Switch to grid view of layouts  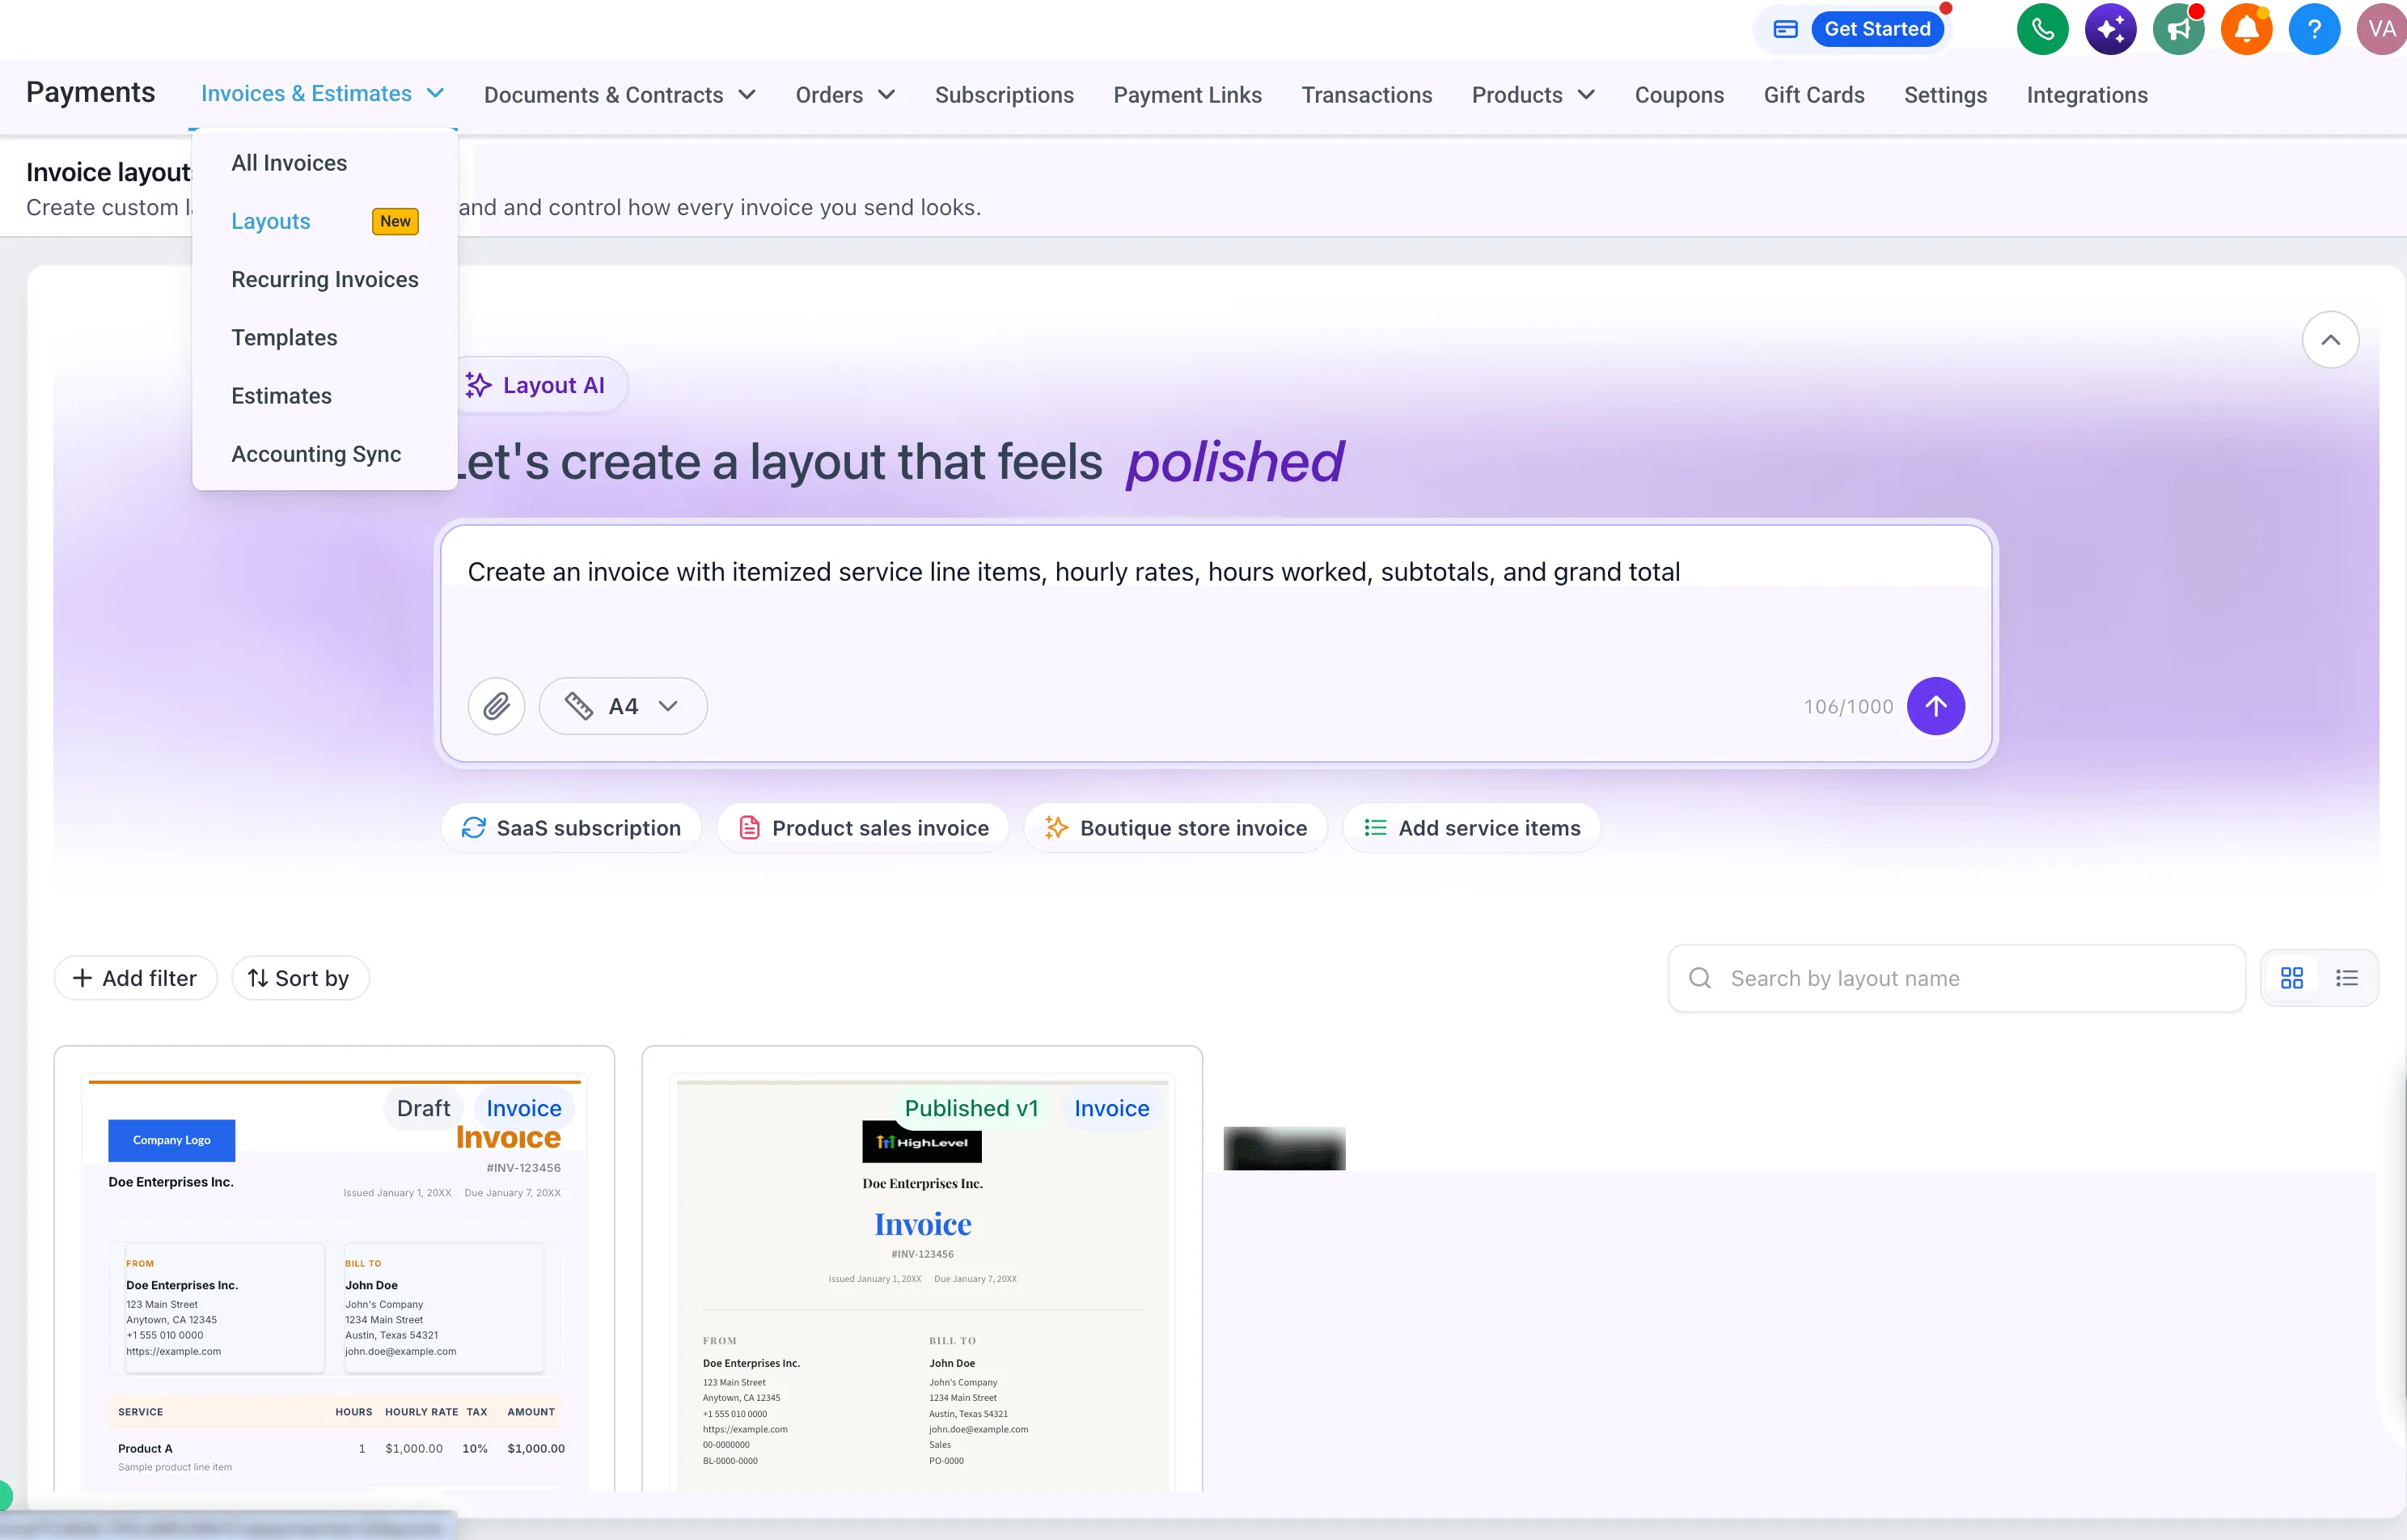(2291, 978)
